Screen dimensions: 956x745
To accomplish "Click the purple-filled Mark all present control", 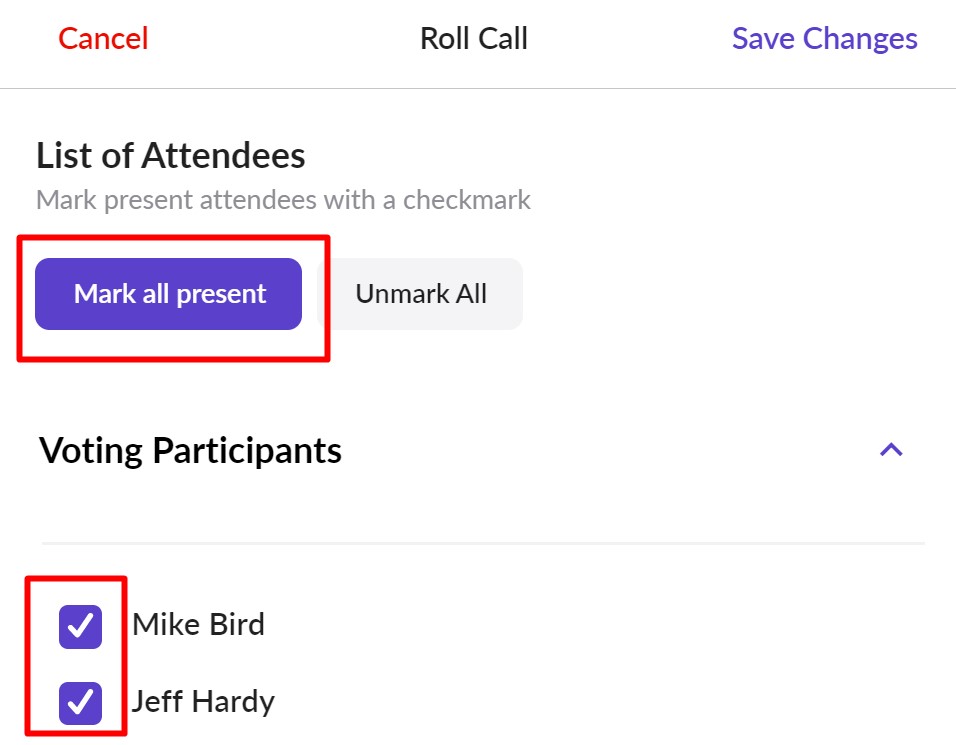I will (x=169, y=294).
